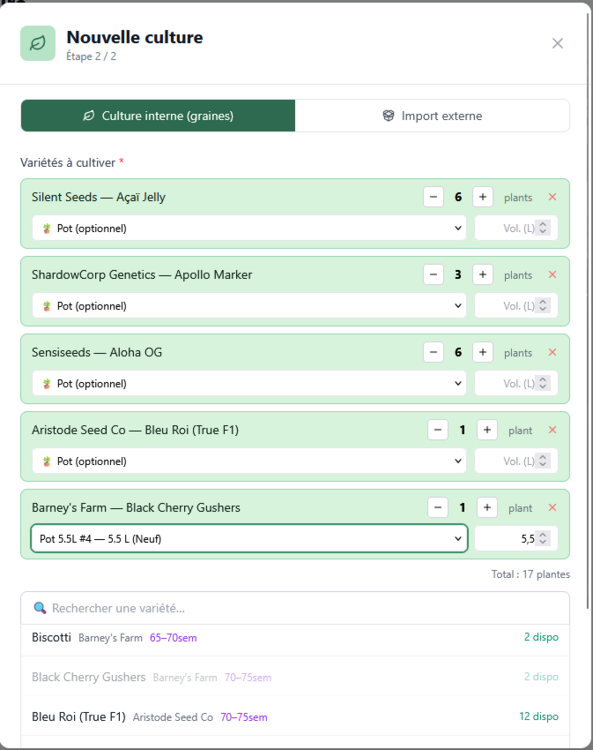Remove Barney's Farm Black Cherry Gushers
The image size is (593, 750).
point(552,507)
